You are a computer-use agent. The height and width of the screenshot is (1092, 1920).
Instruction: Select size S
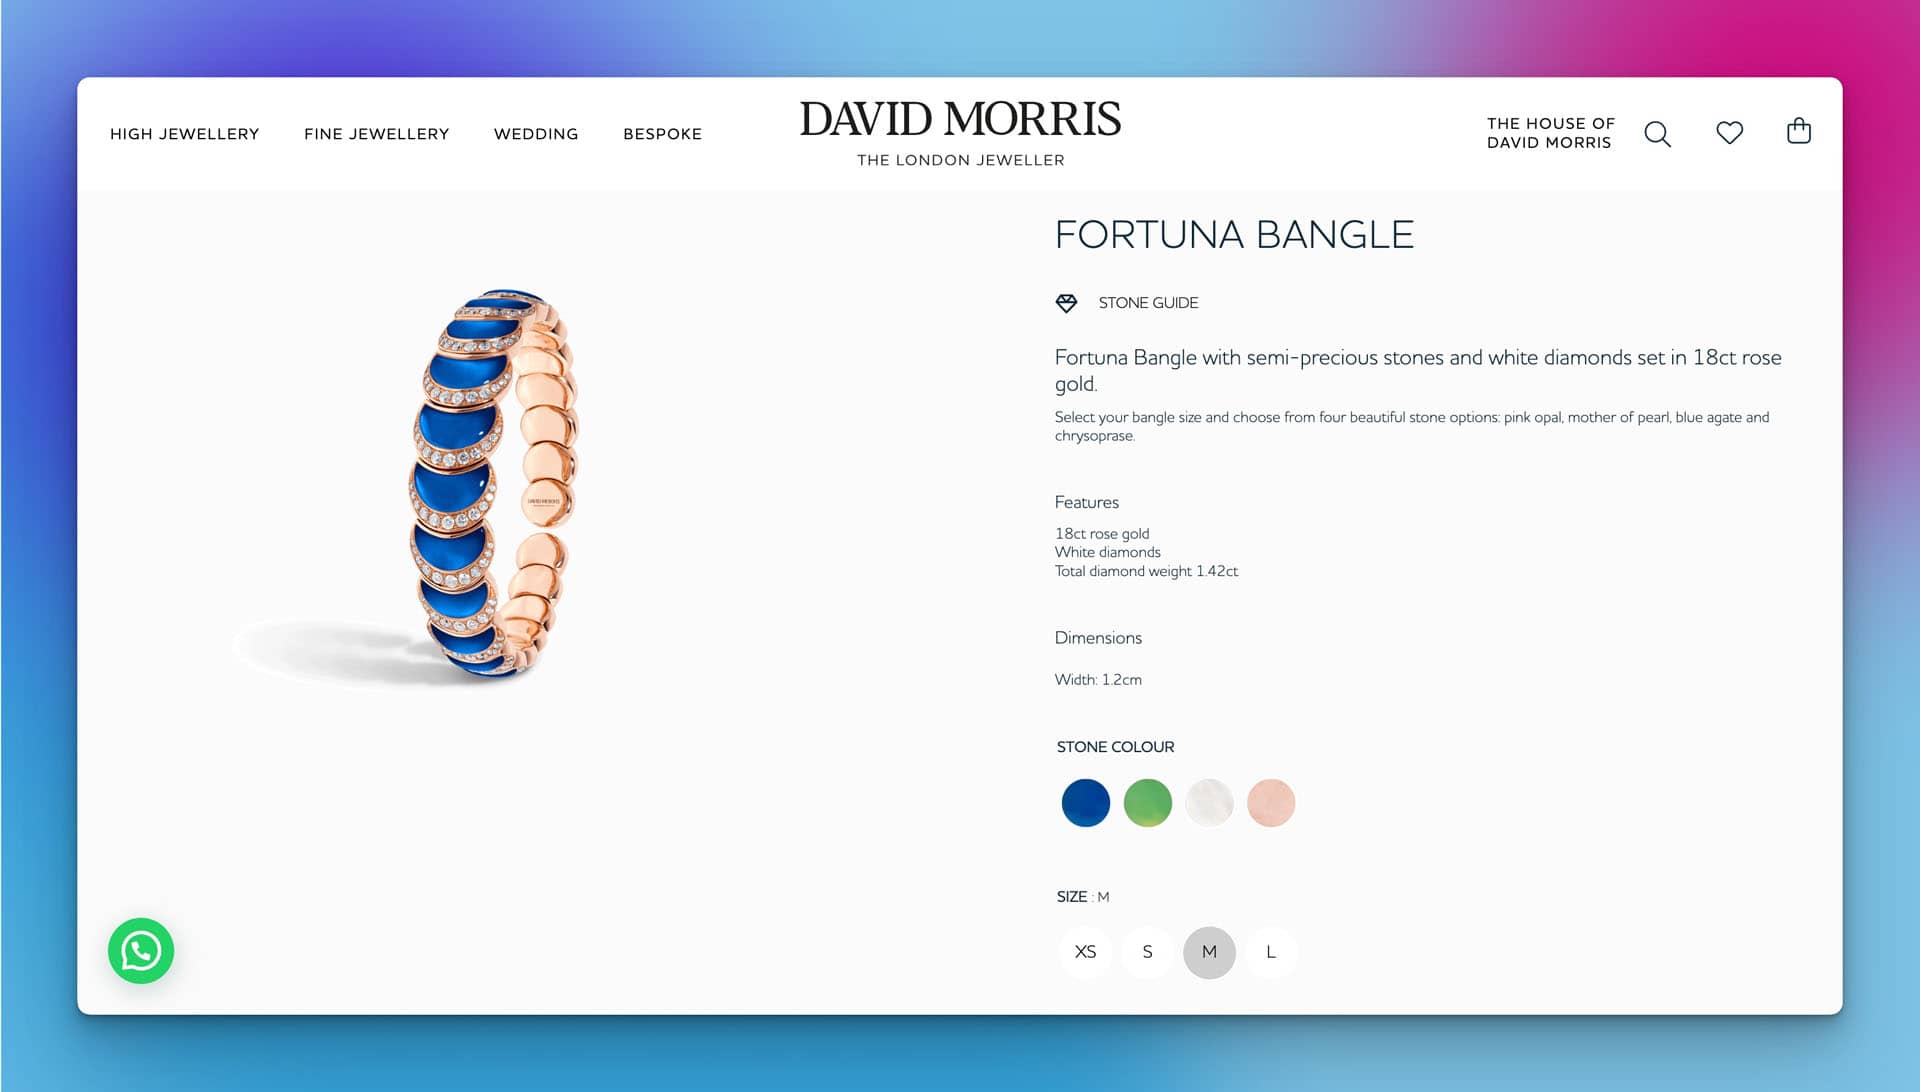[x=1147, y=952]
